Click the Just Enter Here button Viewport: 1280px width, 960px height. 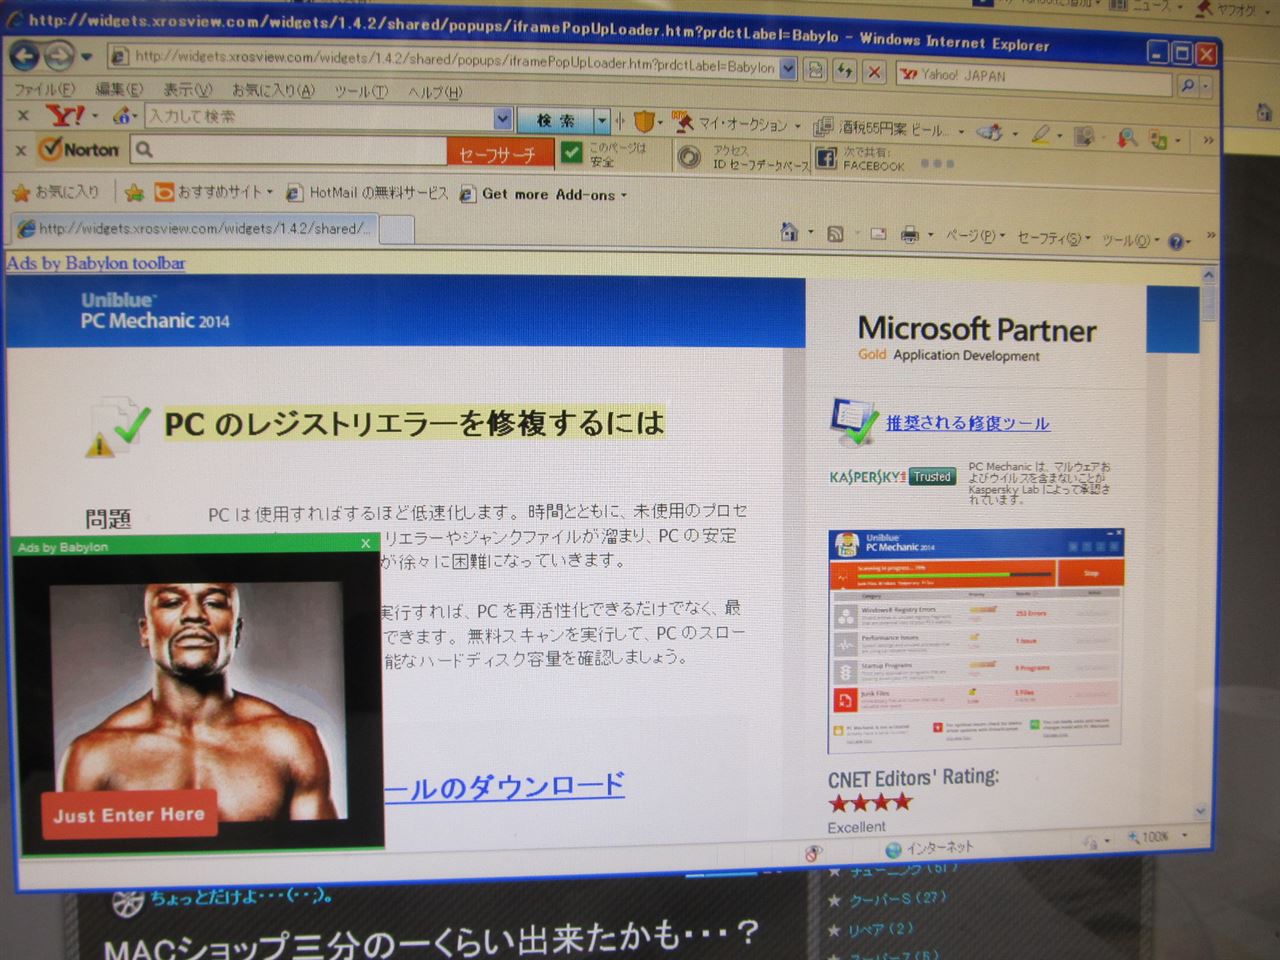tap(129, 815)
